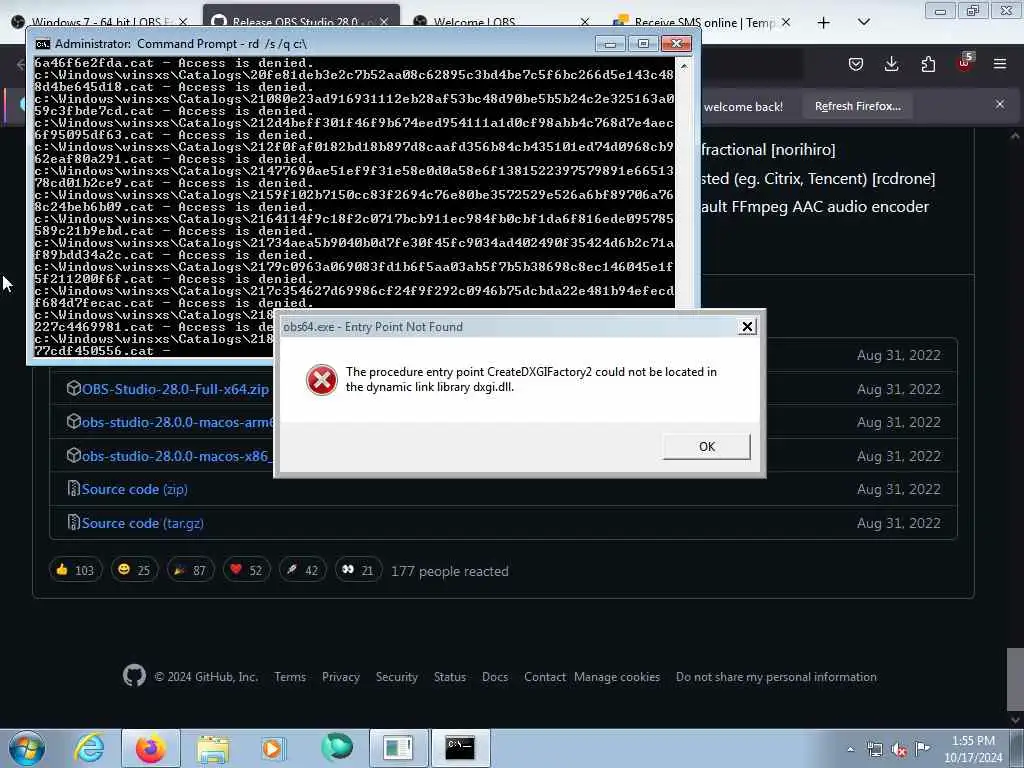Click Manage cookies in the footer

pyautogui.click(x=617, y=677)
